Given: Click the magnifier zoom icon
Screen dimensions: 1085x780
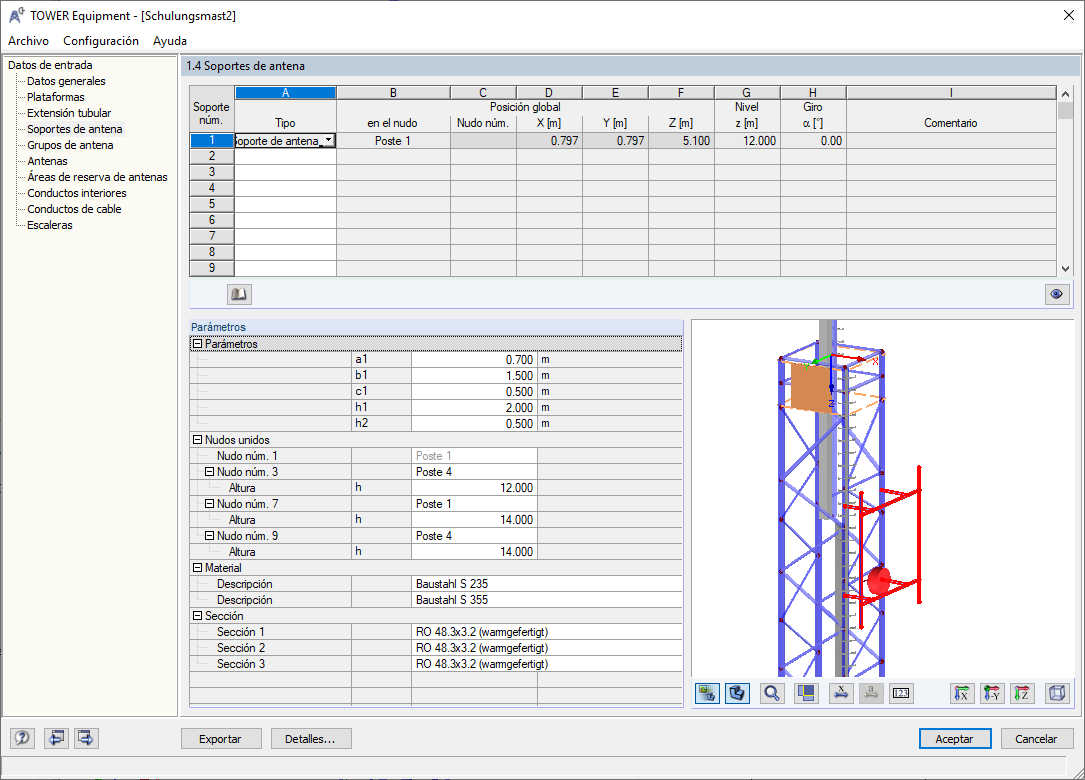Looking at the screenshot, I should click(772, 693).
